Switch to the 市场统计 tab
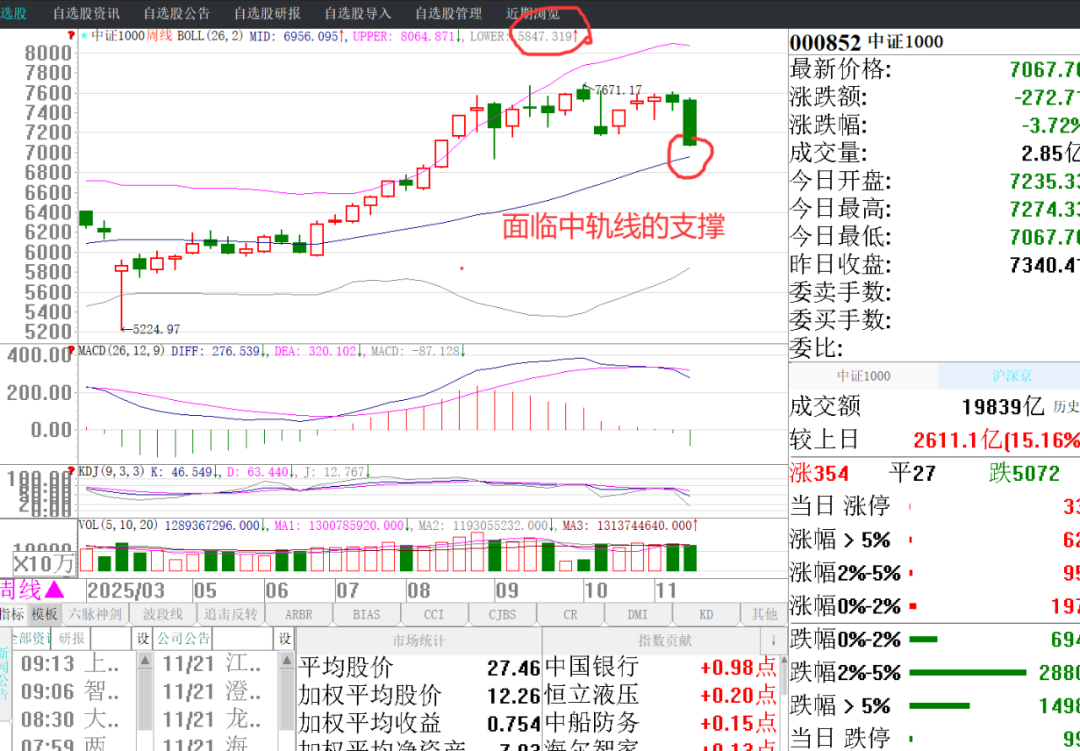This screenshot has height=751, width=1080. click(x=419, y=640)
